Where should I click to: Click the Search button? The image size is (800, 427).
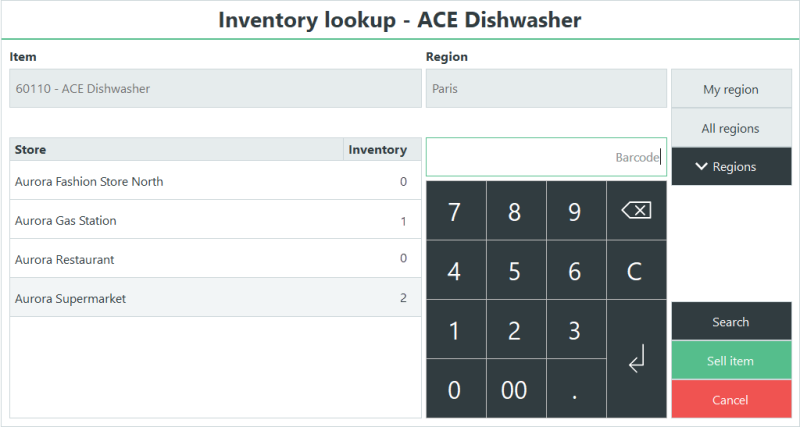pos(732,321)
